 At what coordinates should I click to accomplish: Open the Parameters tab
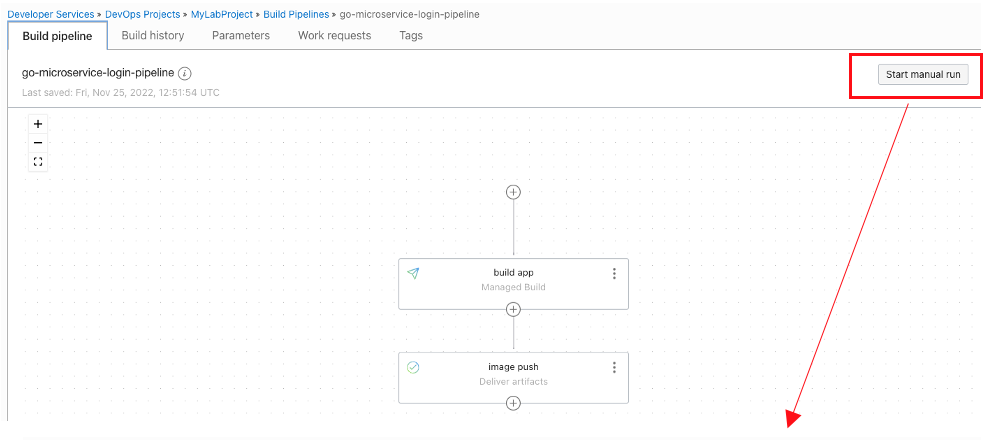(241, 35)
